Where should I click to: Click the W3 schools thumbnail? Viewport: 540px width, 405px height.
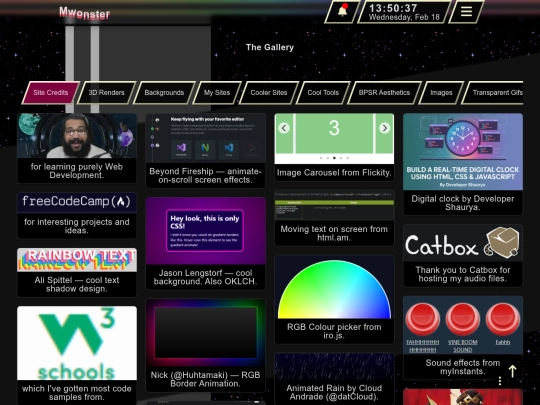click(x=77, y=343)
